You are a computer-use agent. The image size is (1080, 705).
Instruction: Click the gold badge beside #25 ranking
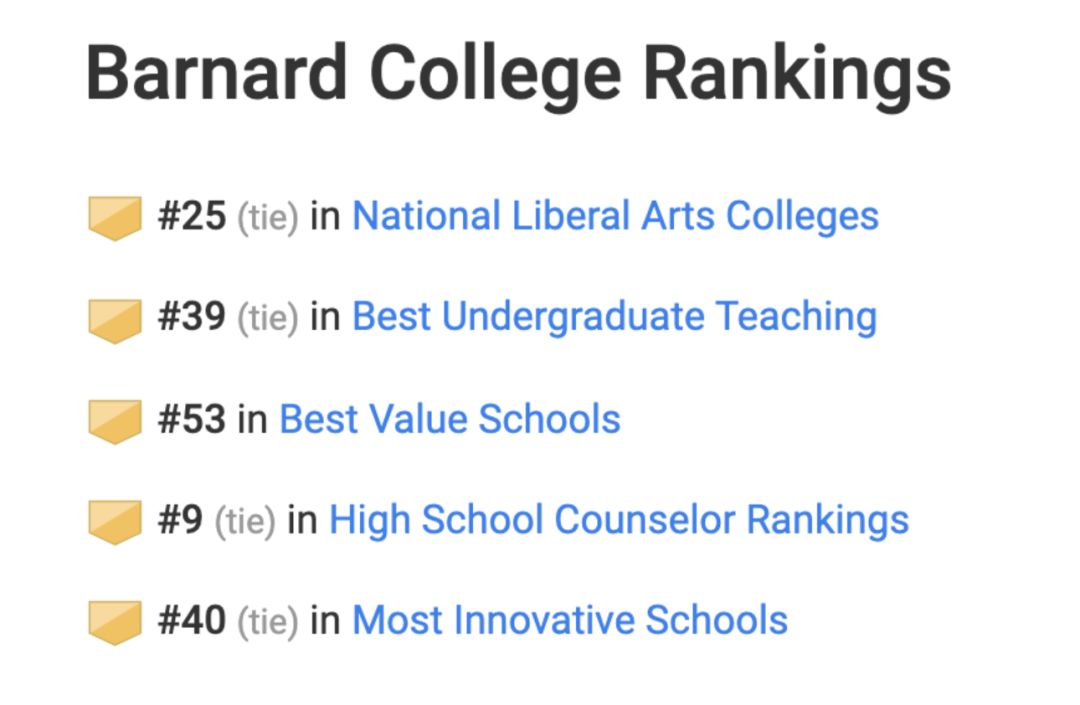point(115,218)
